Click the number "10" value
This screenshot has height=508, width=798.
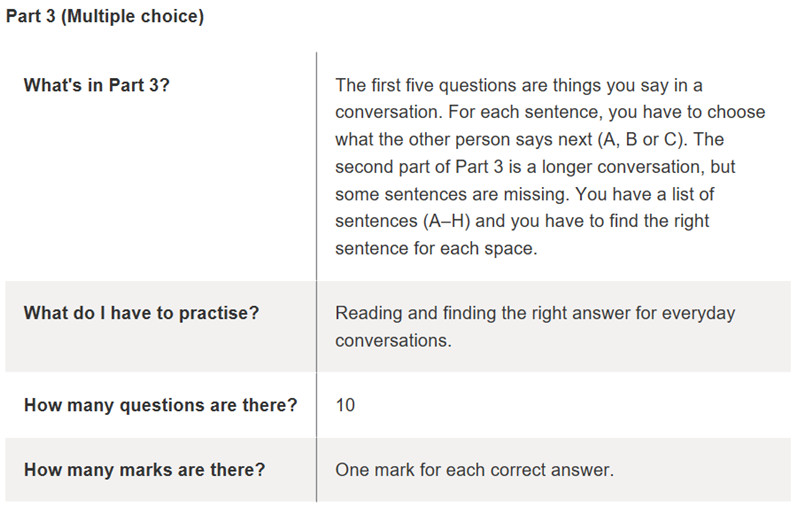tap(345, 406)
